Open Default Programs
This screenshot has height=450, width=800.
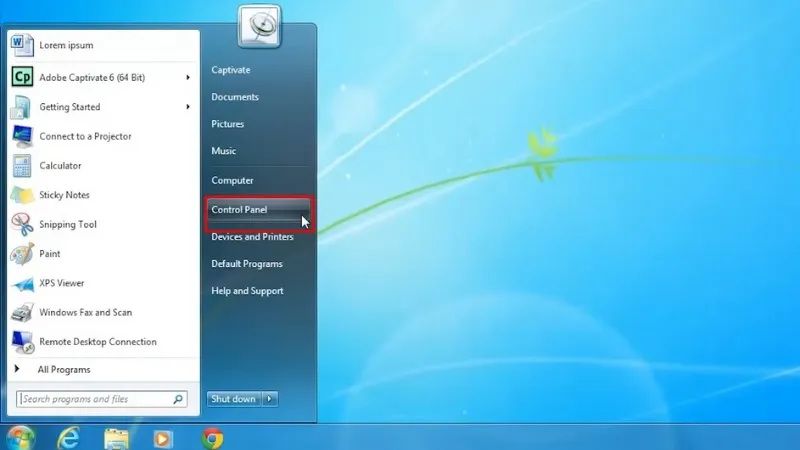[247, 264]
